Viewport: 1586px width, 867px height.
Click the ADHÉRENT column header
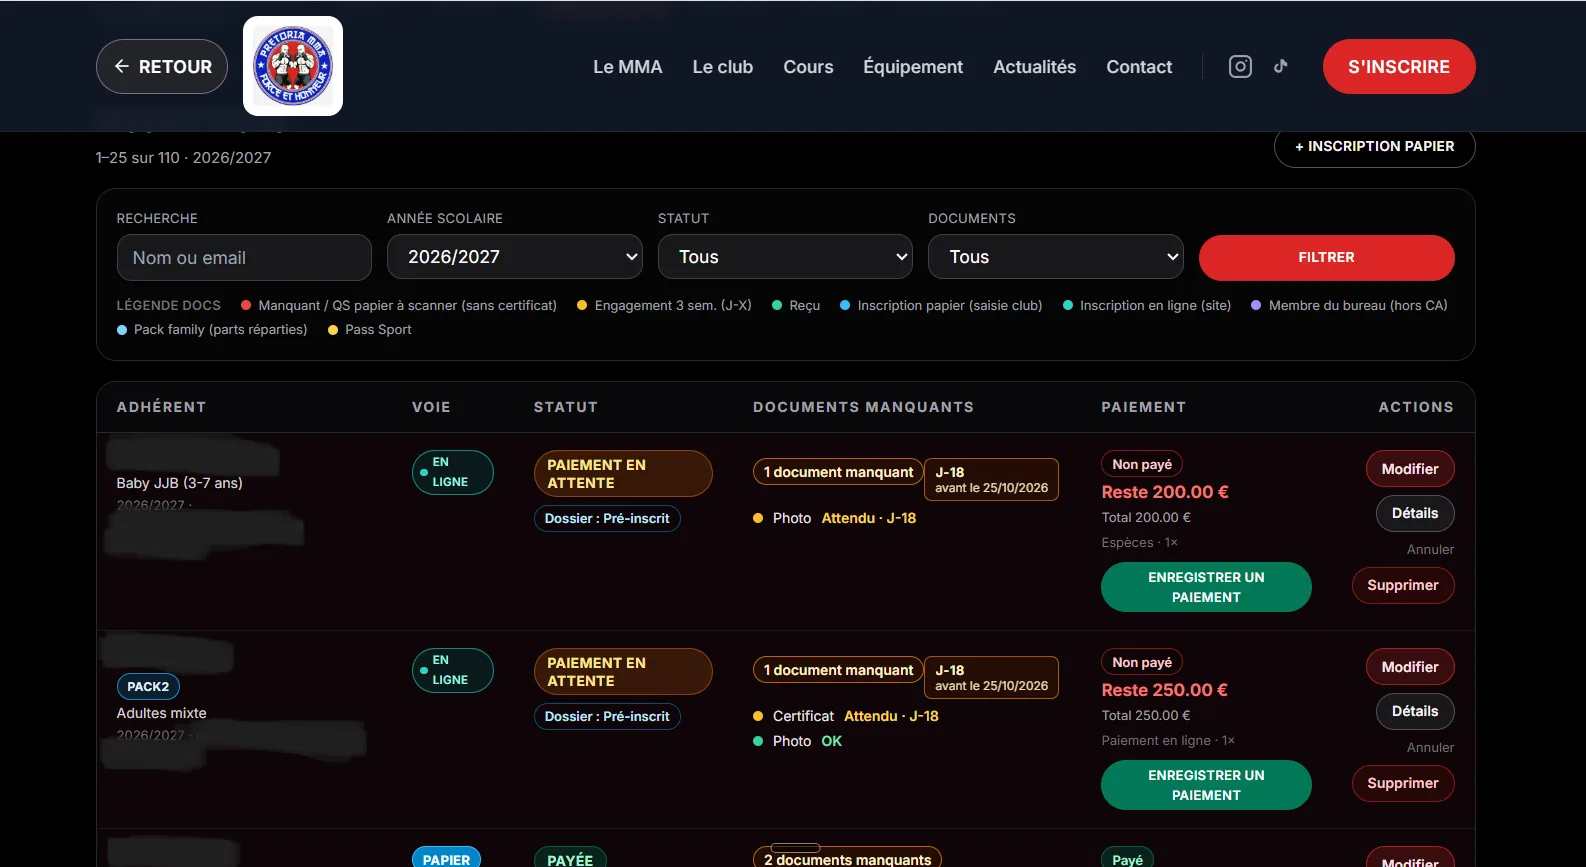pos(161,407)
